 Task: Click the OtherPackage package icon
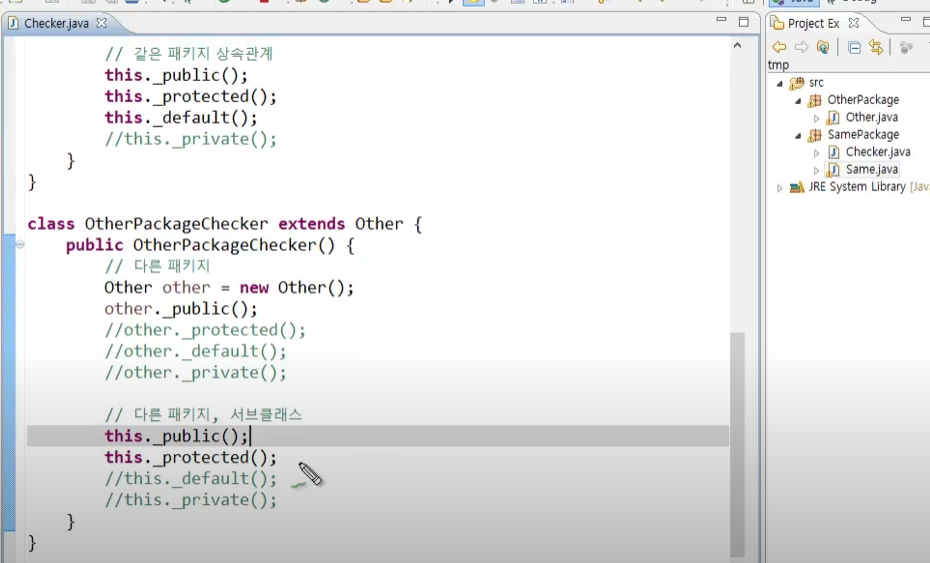coord(815,100)
